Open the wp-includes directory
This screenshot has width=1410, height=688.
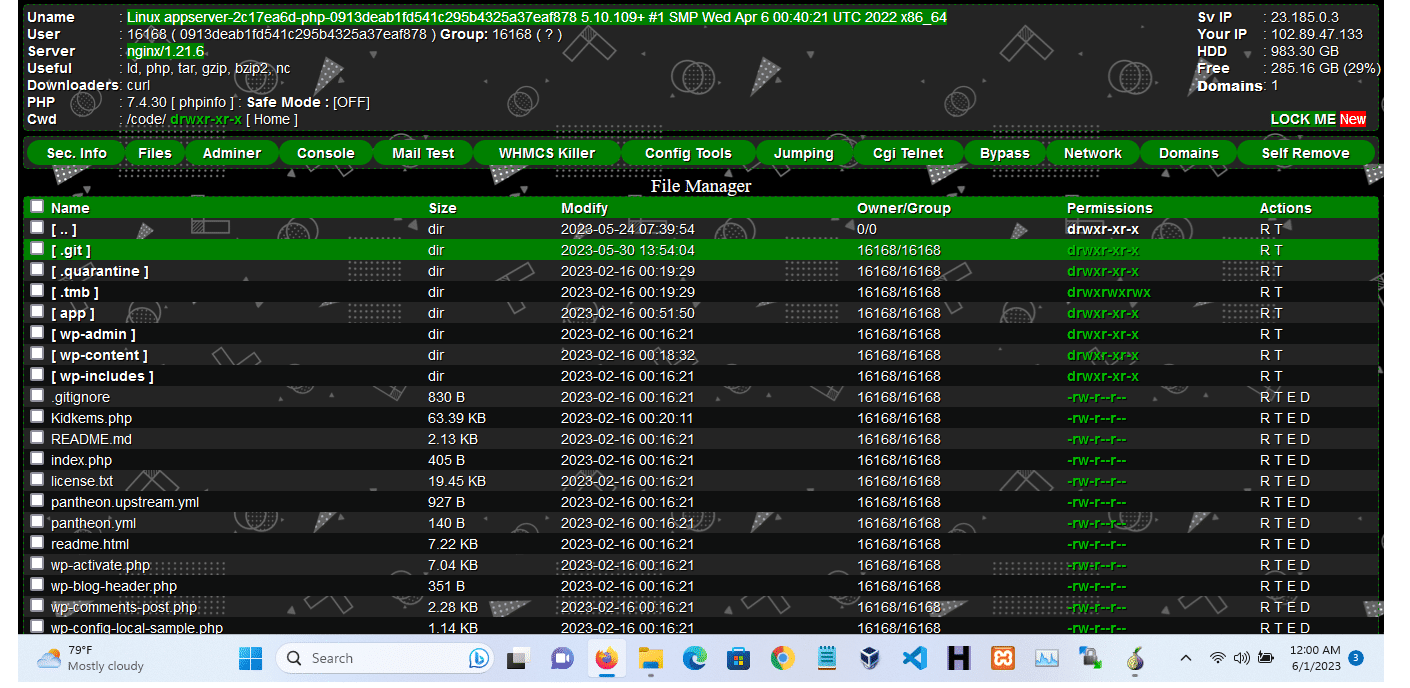[x=102, y=376]
